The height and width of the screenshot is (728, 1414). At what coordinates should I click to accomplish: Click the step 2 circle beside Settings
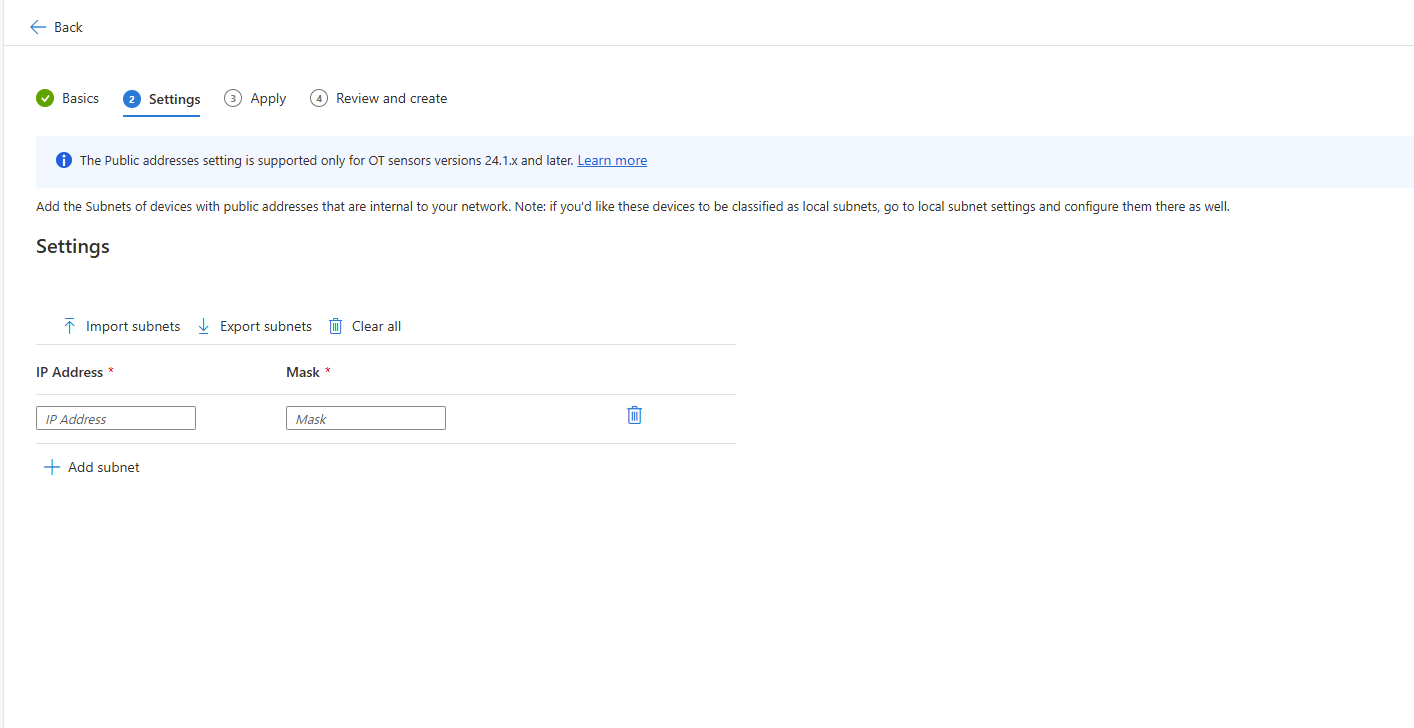coord(132,99)
